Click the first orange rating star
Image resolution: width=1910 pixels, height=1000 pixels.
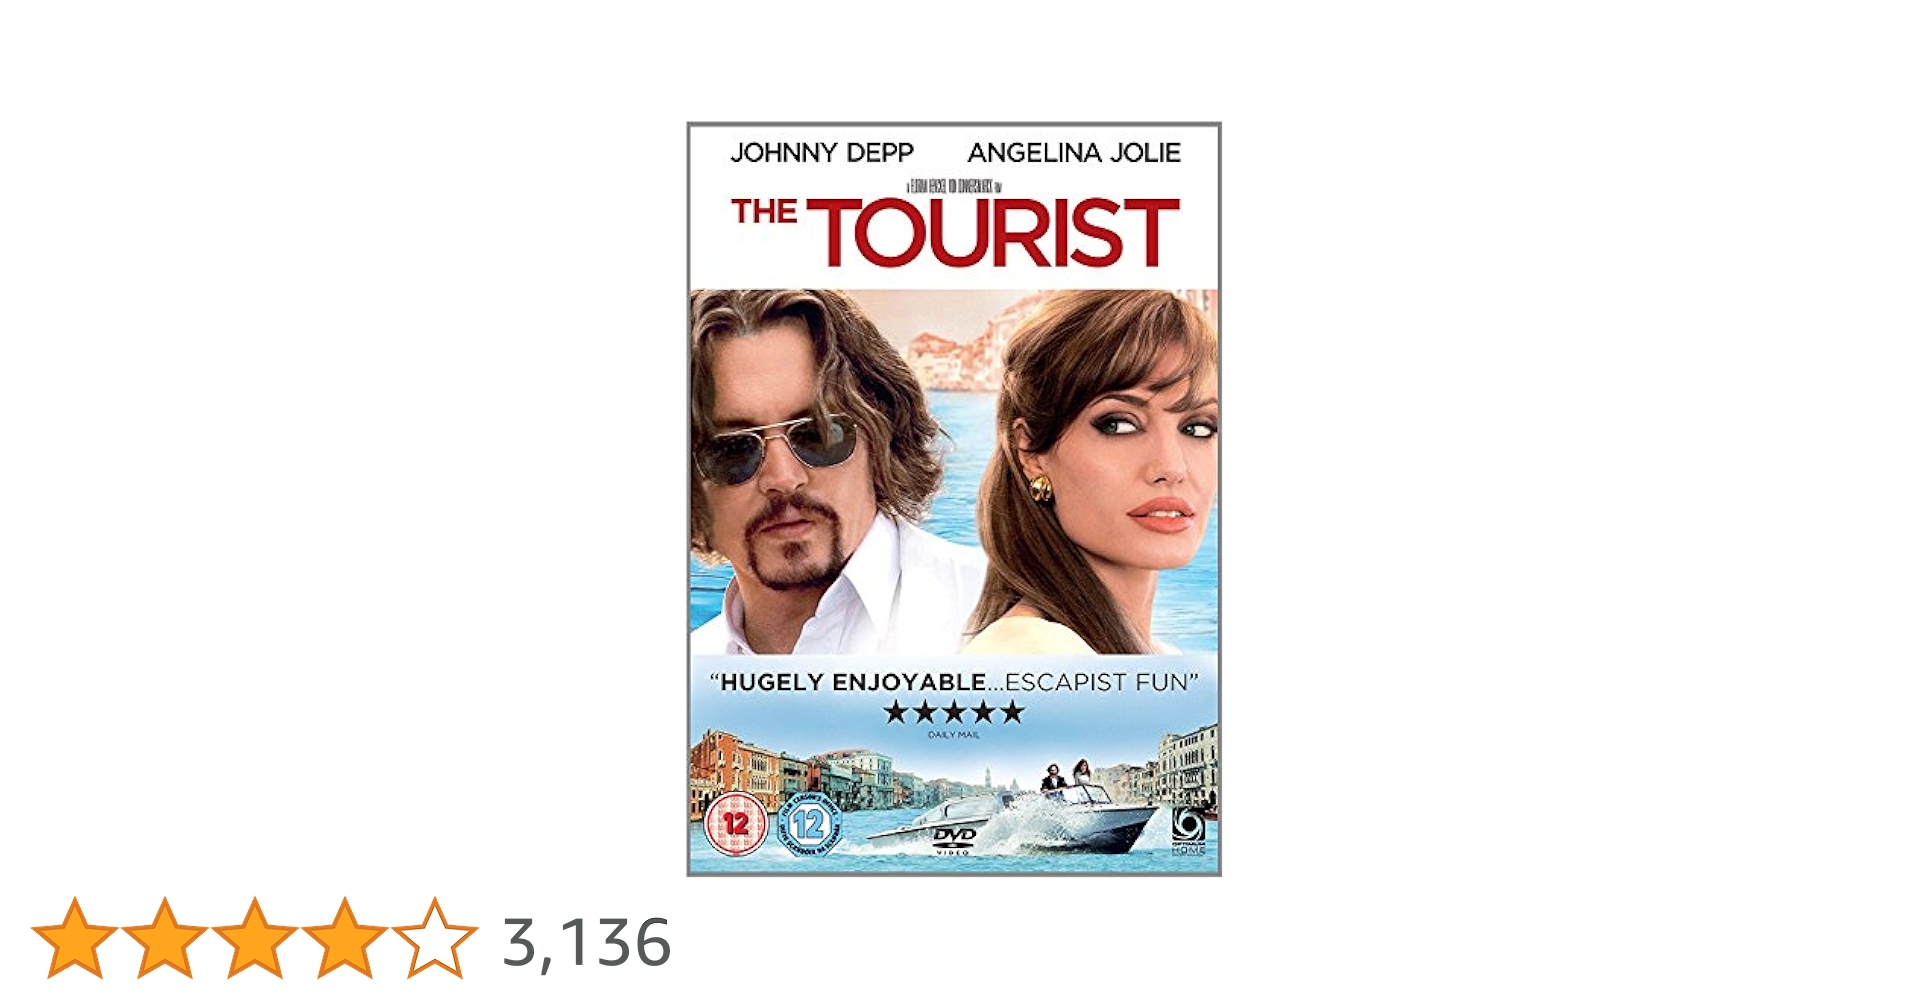[74, 937]
